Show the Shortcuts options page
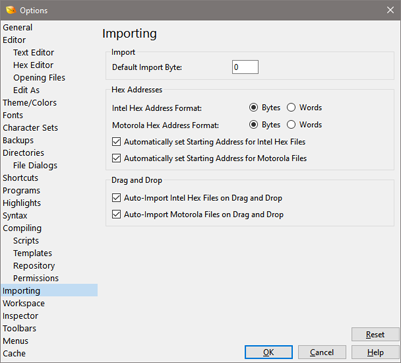This screenshot has width=401, height=363. [20, 178]
